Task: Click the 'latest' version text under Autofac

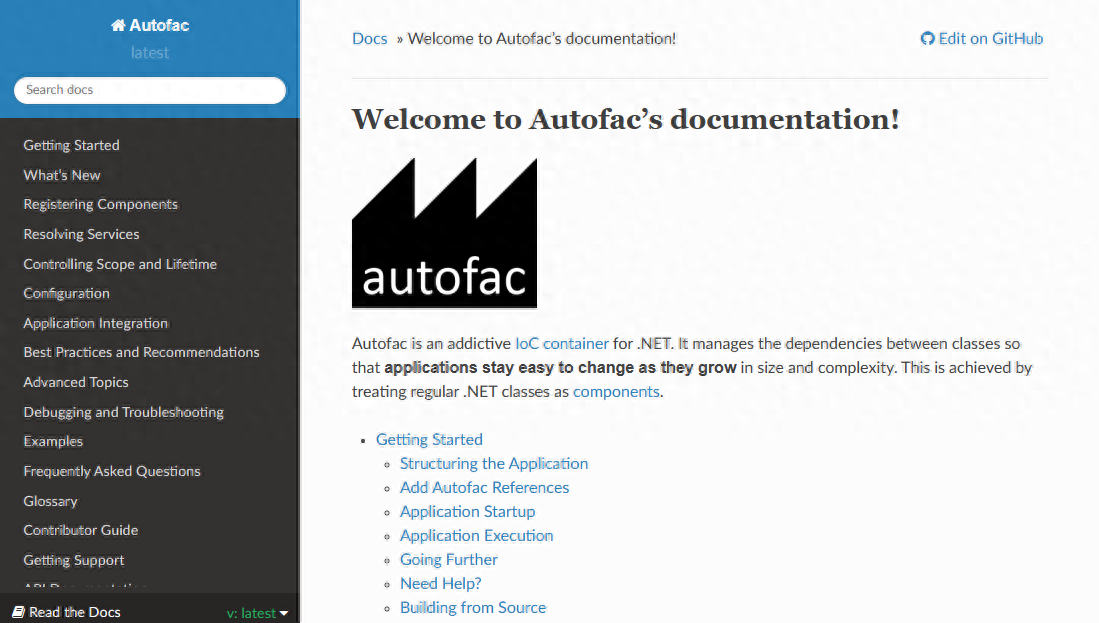Action: (150, 53)
